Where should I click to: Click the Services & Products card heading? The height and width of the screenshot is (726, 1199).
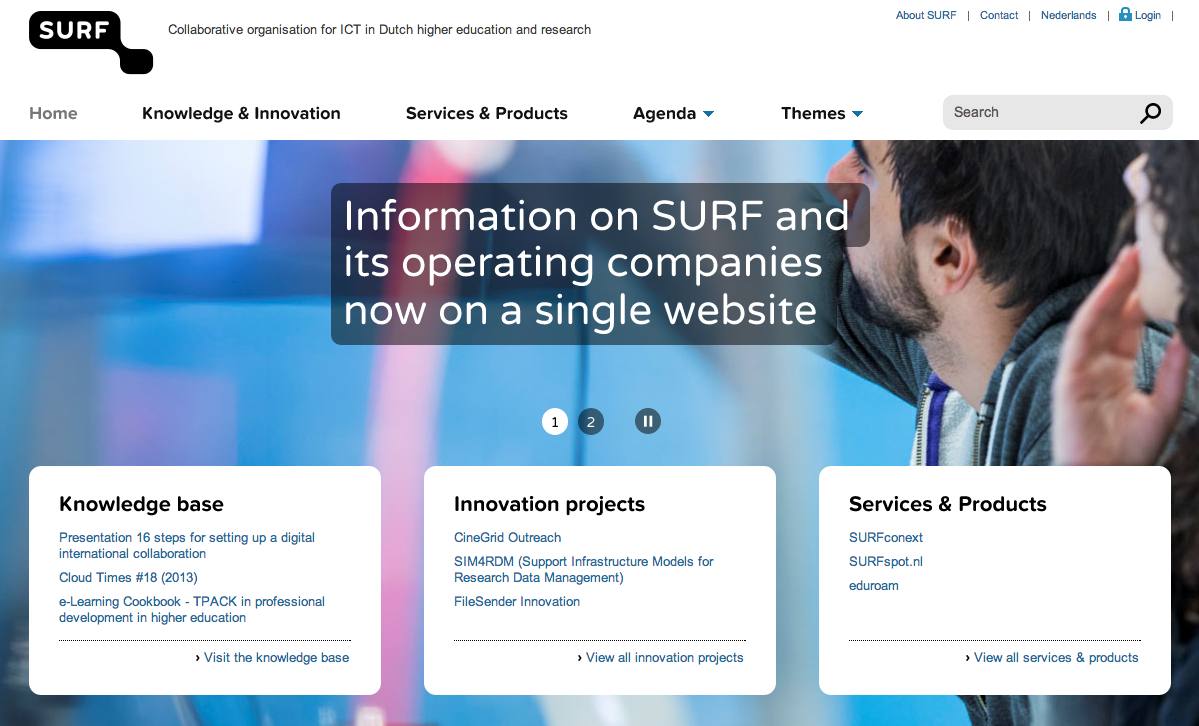click(x=947, y=504)
